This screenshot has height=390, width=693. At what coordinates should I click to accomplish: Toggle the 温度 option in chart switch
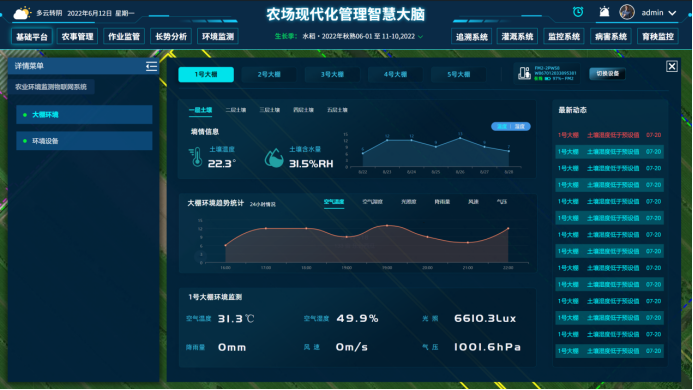click(x=502, y=126)
